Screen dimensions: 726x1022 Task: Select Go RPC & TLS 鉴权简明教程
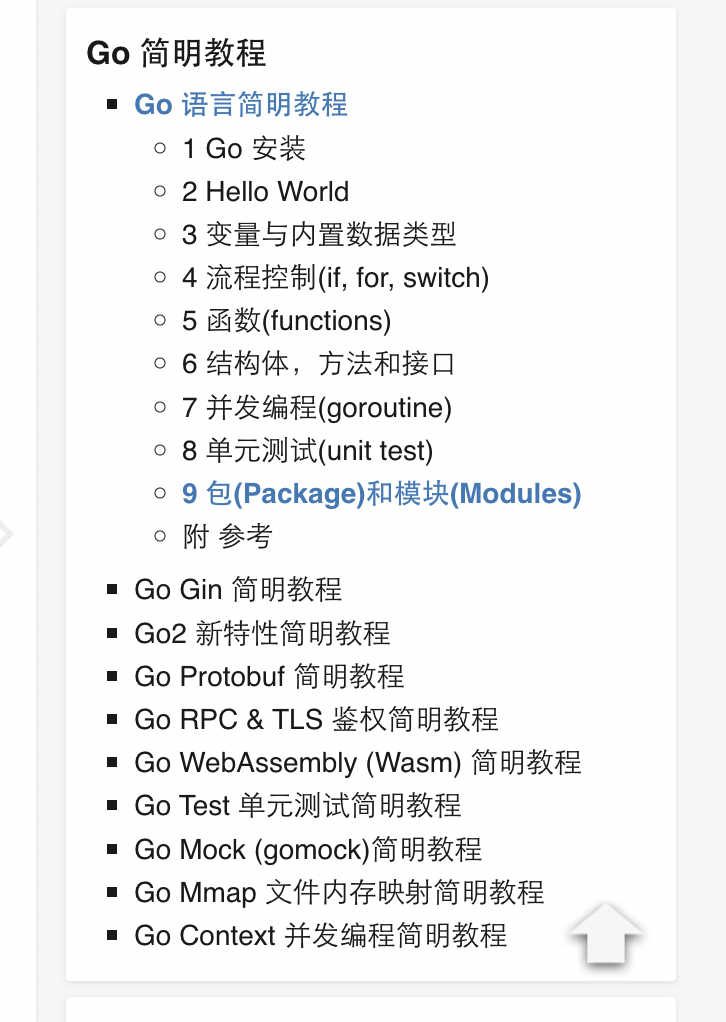tap(316, 720)
